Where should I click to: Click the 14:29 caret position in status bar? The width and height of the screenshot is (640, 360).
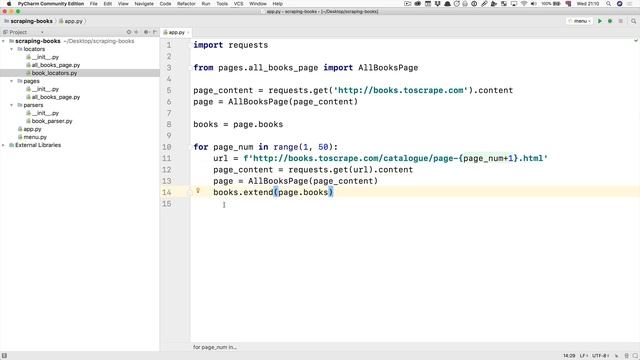point(569,356)
